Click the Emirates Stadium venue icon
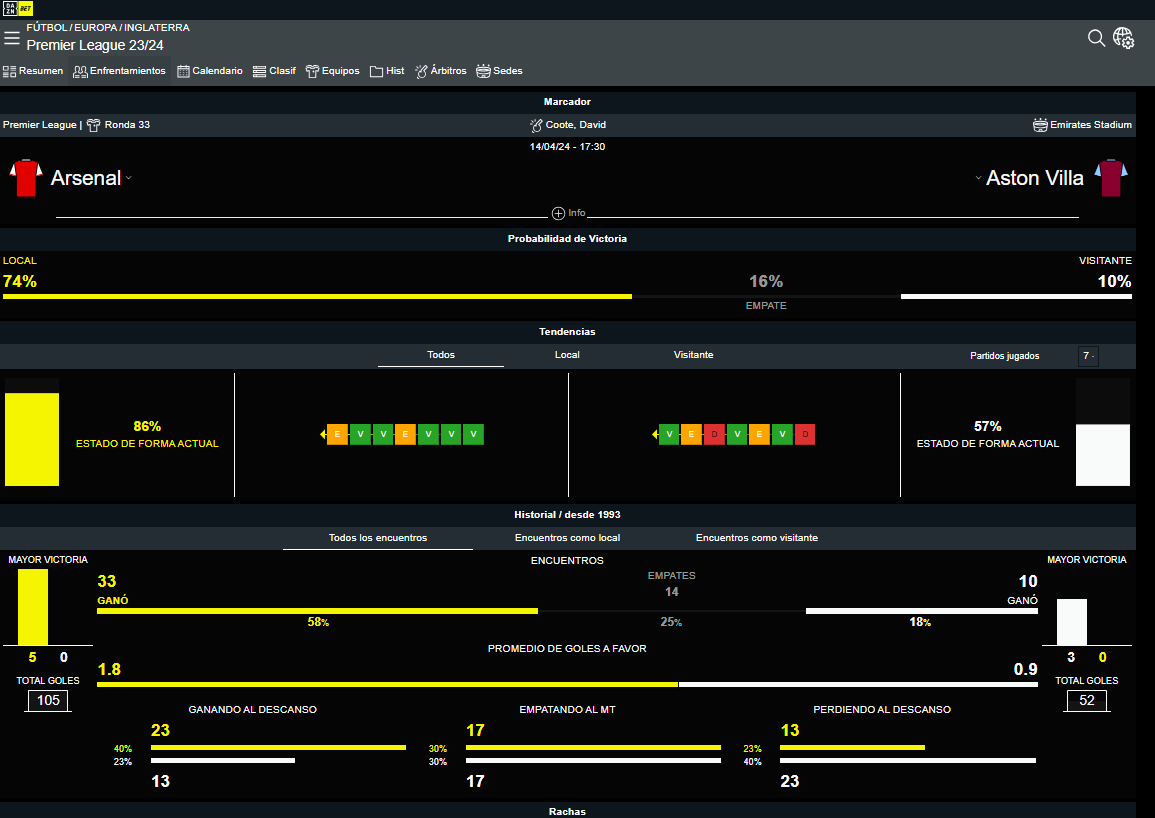 click(1040, 125)
